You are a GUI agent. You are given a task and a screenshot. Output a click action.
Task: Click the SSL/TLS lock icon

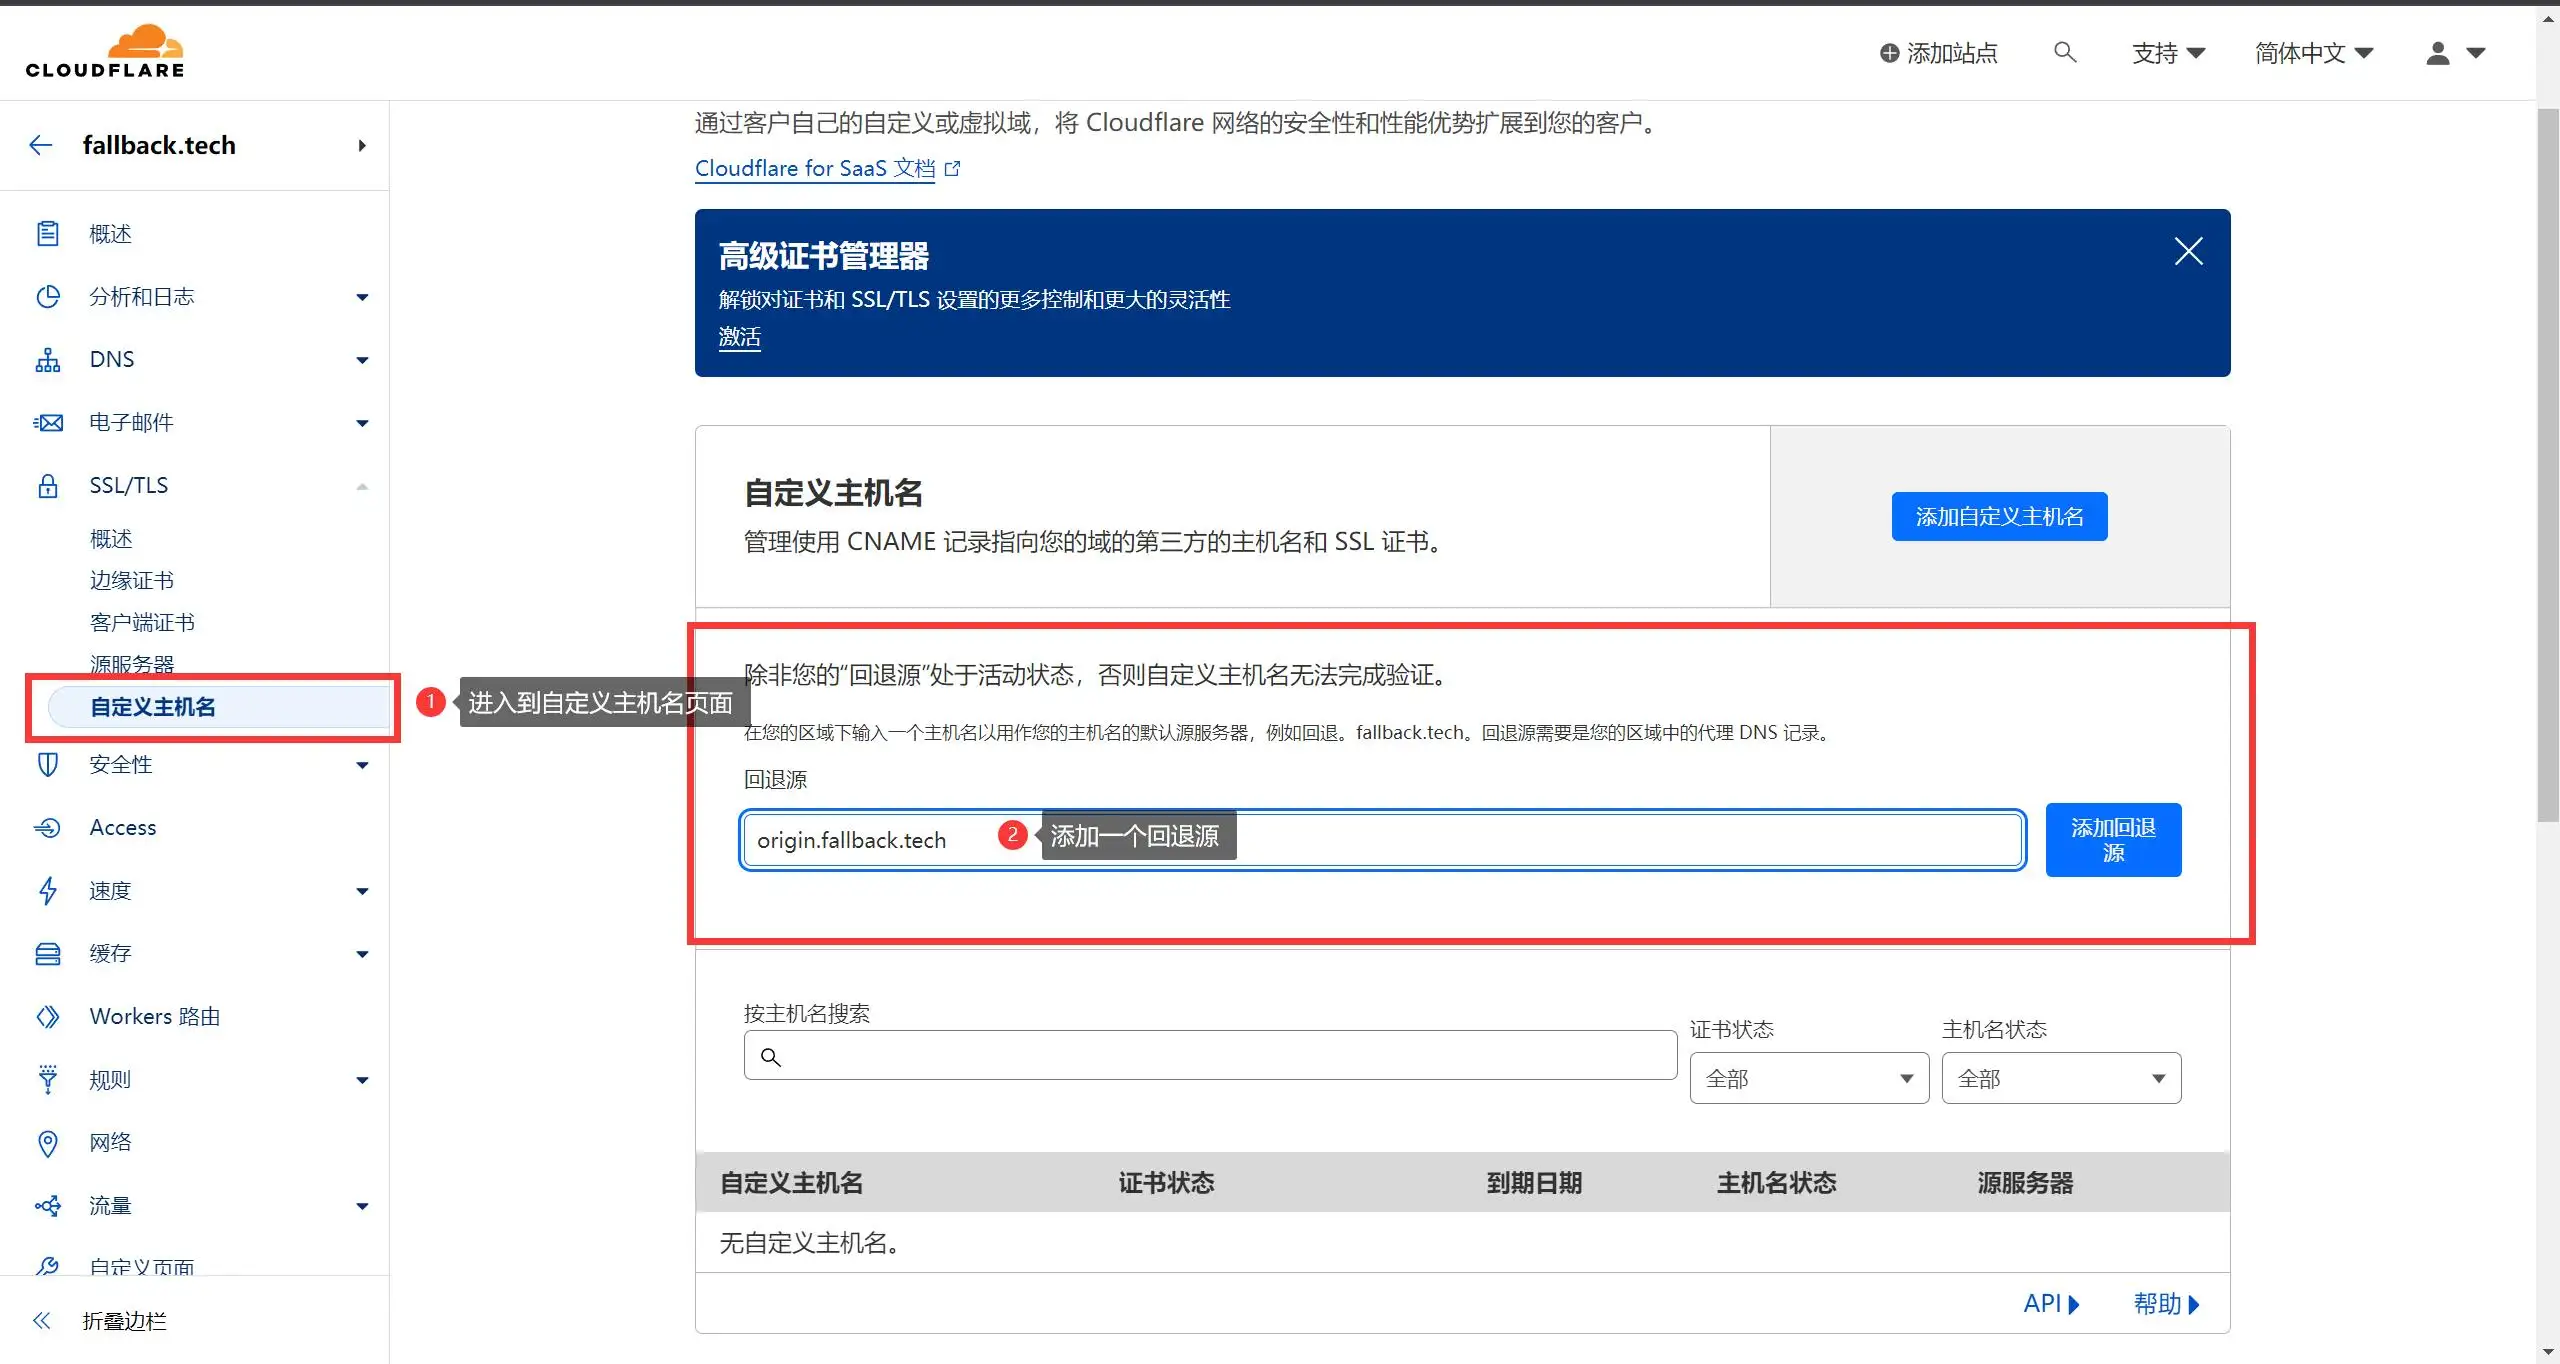click(x=48, y=485)
